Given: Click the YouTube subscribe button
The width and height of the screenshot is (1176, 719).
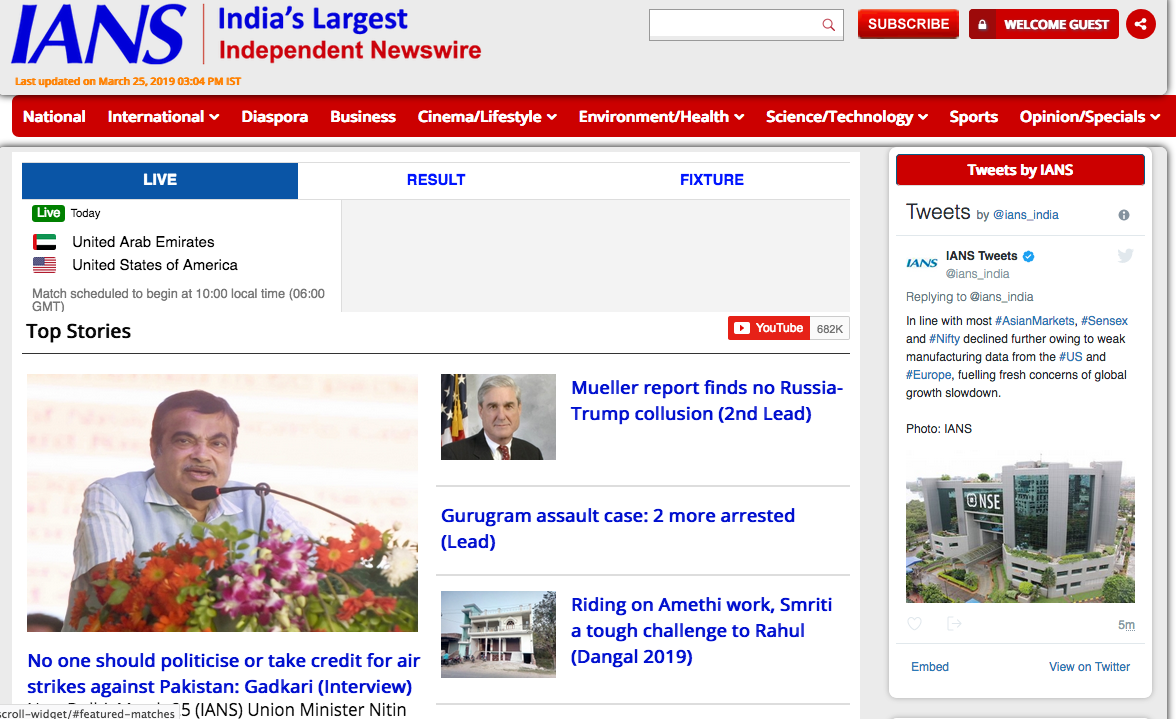Looking at the screenshot, I should [769, 328].
